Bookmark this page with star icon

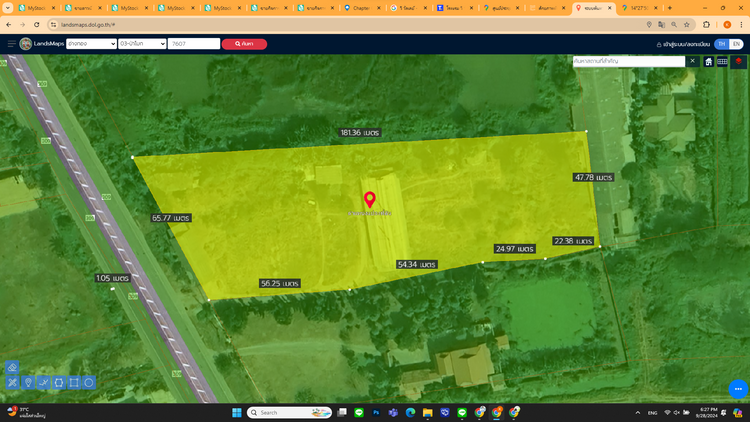pyautogui.click(x=687, y=24)
